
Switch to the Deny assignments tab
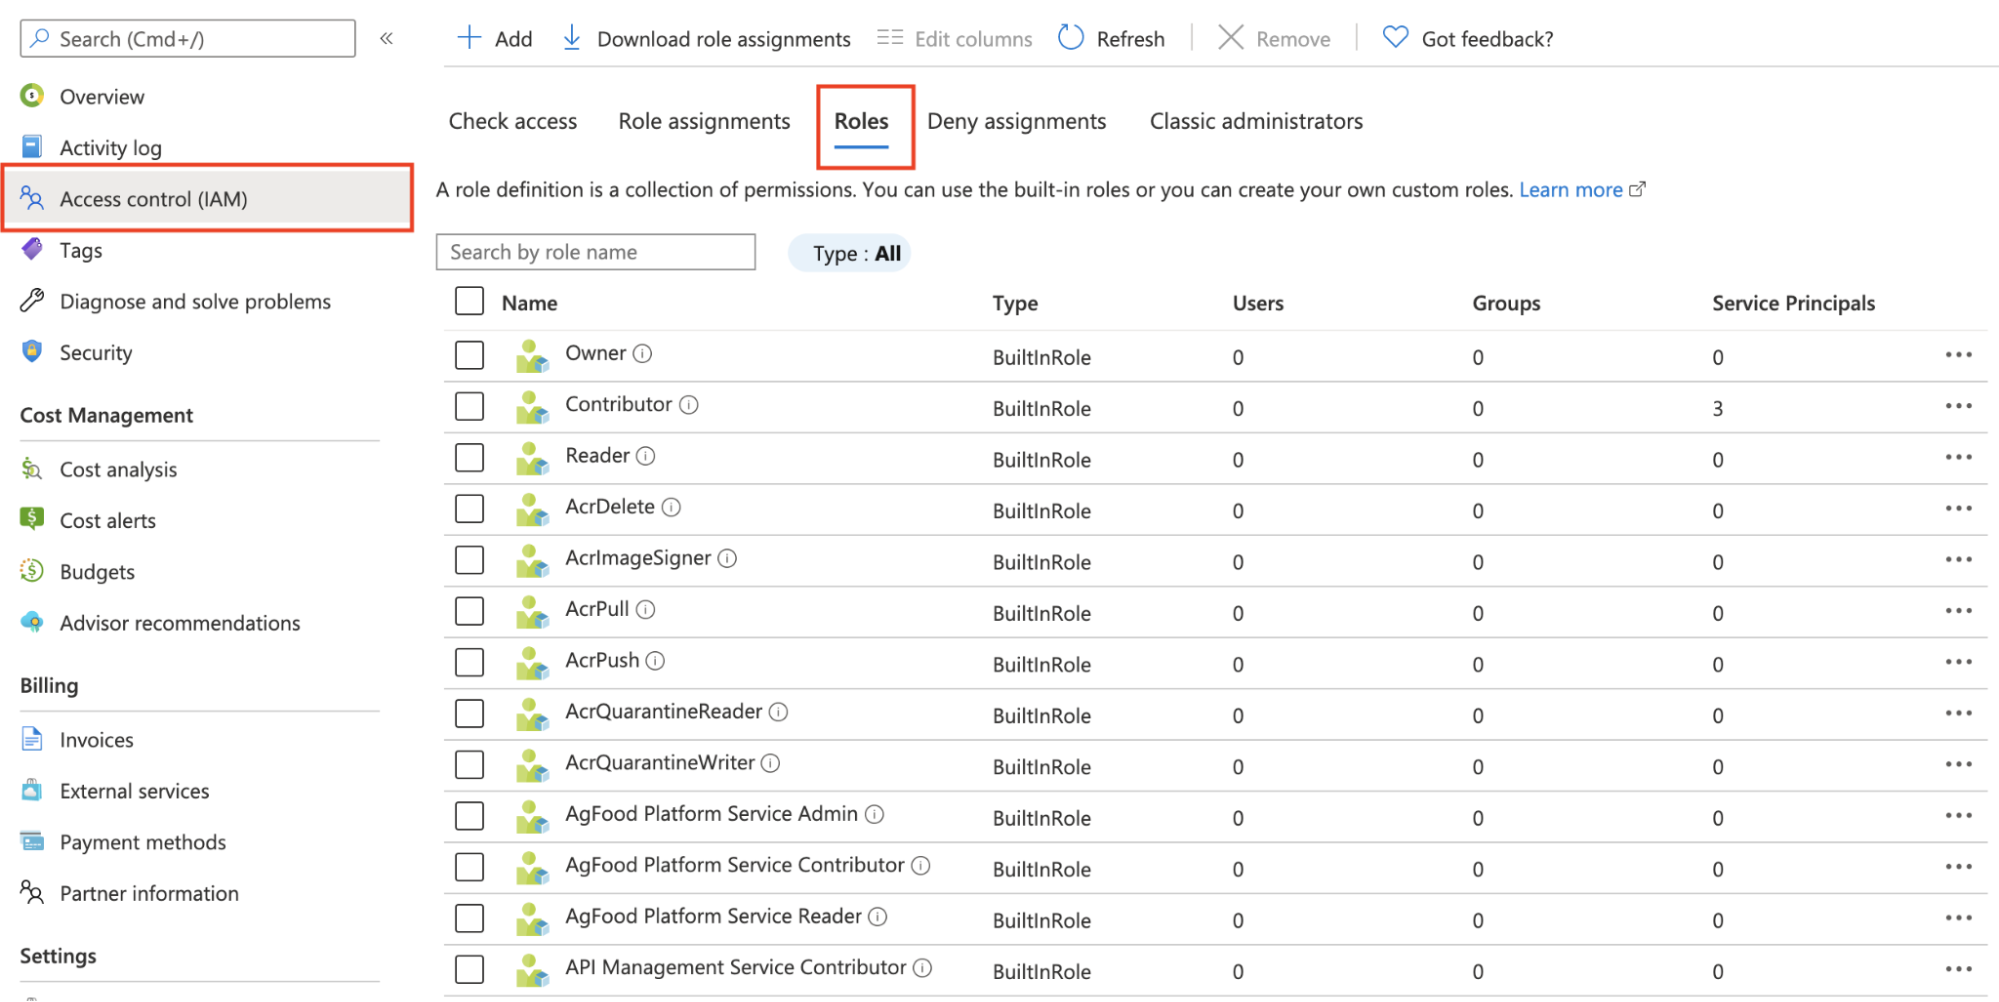click(x=1017, y=121)
